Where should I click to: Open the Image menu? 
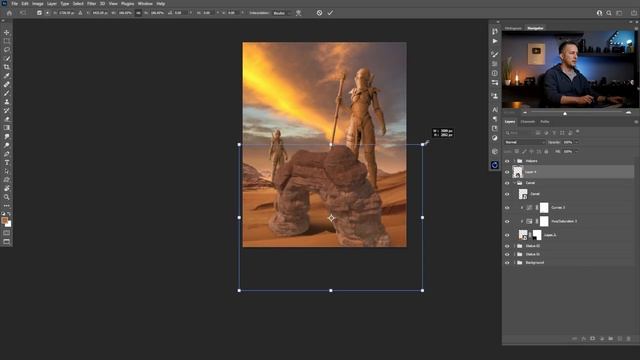(x=38, y=4)
